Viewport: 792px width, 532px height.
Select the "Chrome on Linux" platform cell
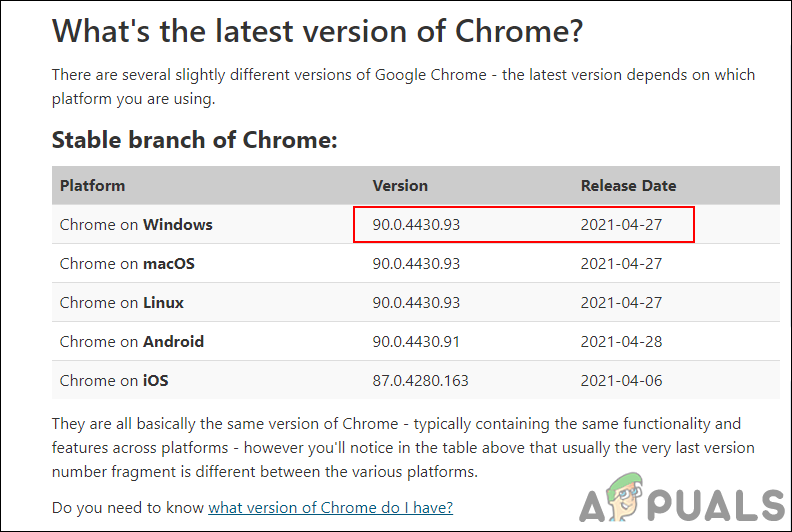122,302
